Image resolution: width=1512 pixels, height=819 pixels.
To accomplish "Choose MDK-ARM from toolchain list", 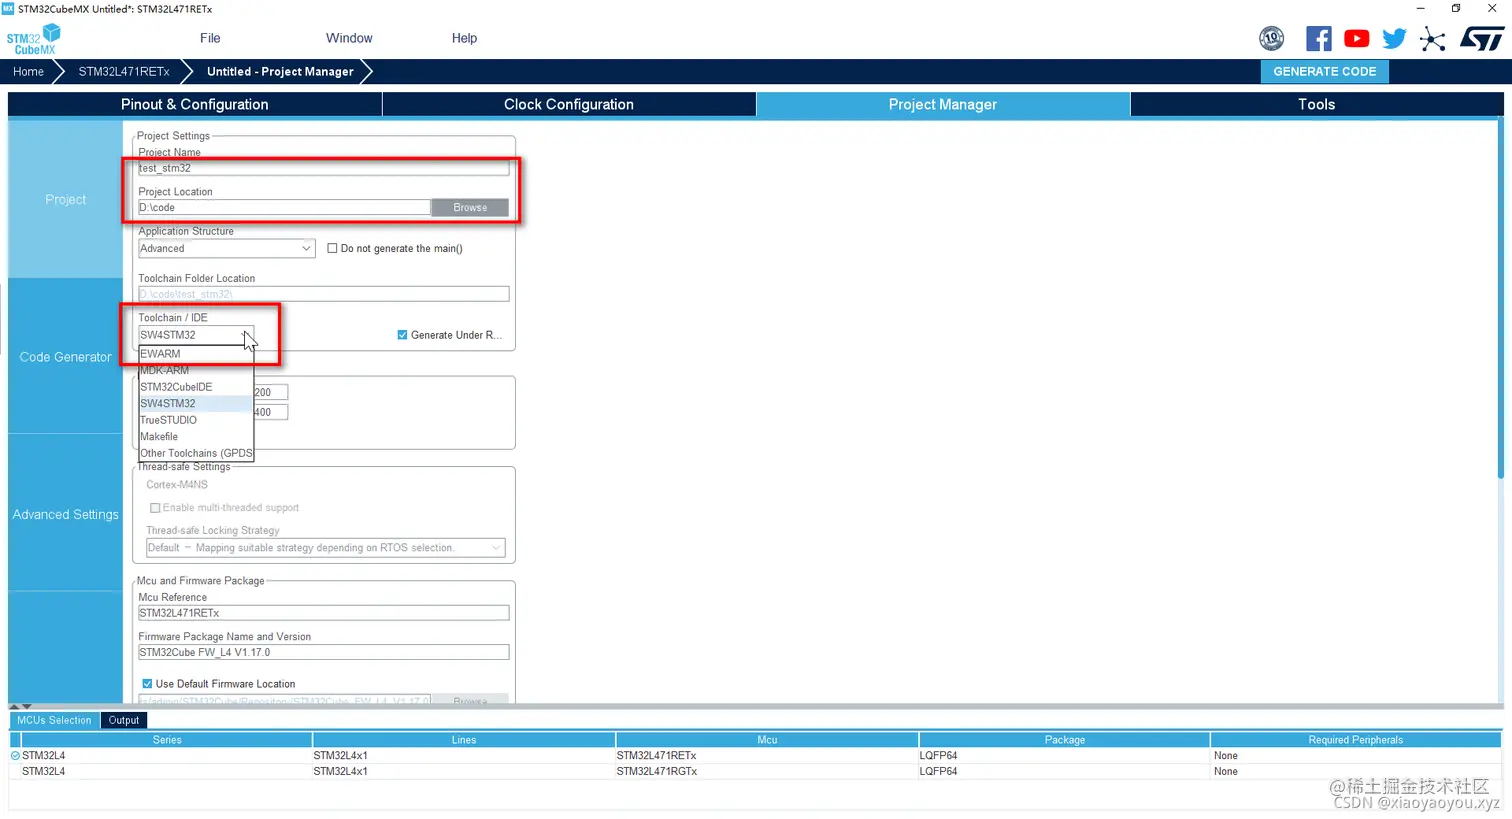I will [x=196, y=370].
